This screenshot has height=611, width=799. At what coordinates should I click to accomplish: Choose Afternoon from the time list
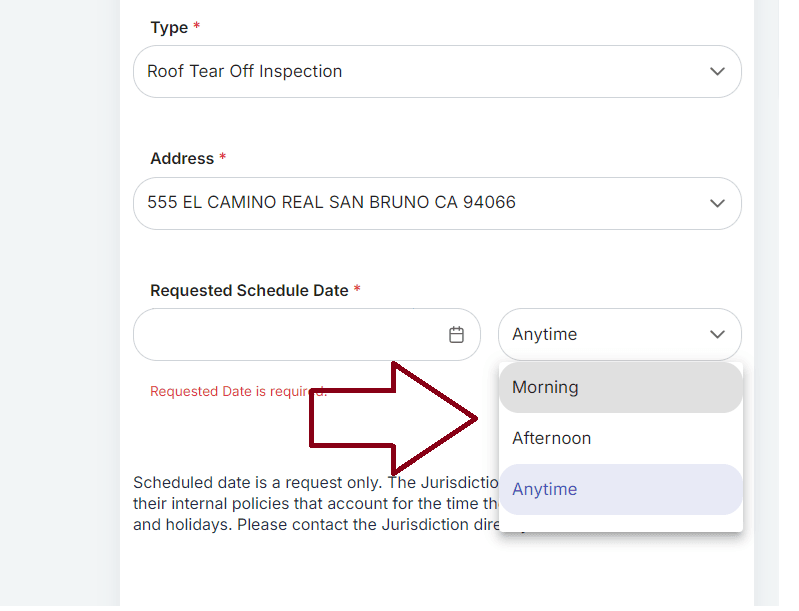coord(551,438)
